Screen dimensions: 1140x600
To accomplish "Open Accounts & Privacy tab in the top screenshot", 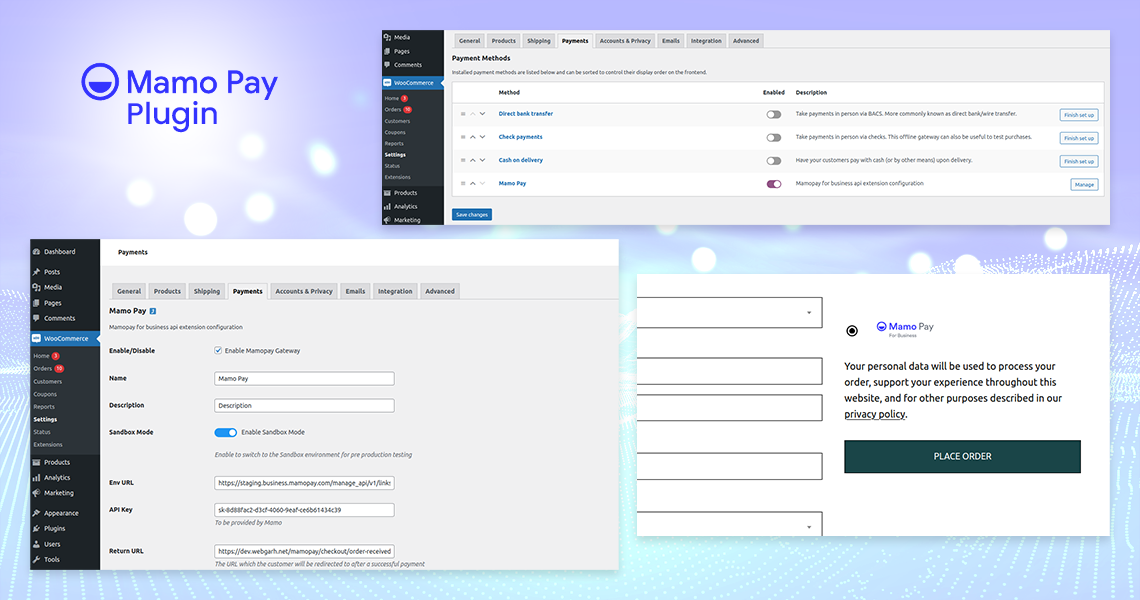I will [625, 41].
